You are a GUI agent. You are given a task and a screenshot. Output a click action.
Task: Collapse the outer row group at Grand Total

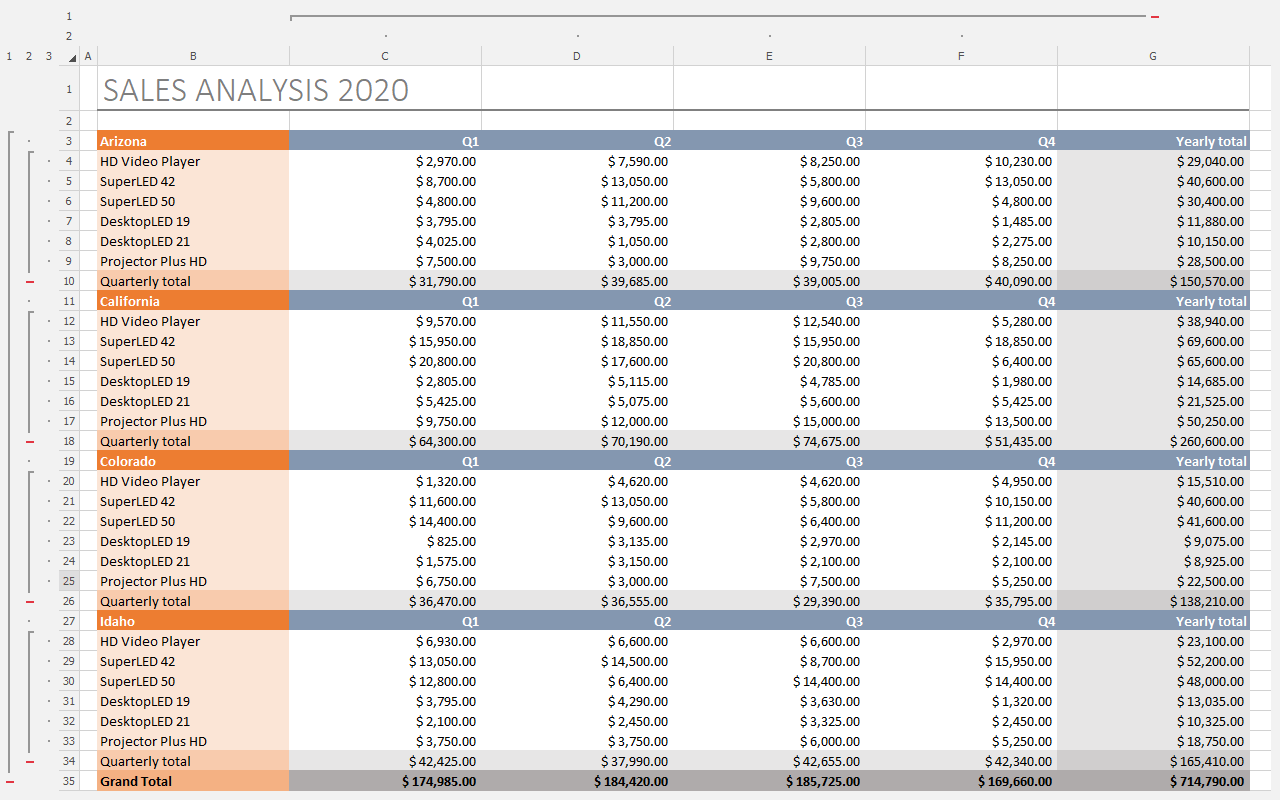(x=9, y=781)
